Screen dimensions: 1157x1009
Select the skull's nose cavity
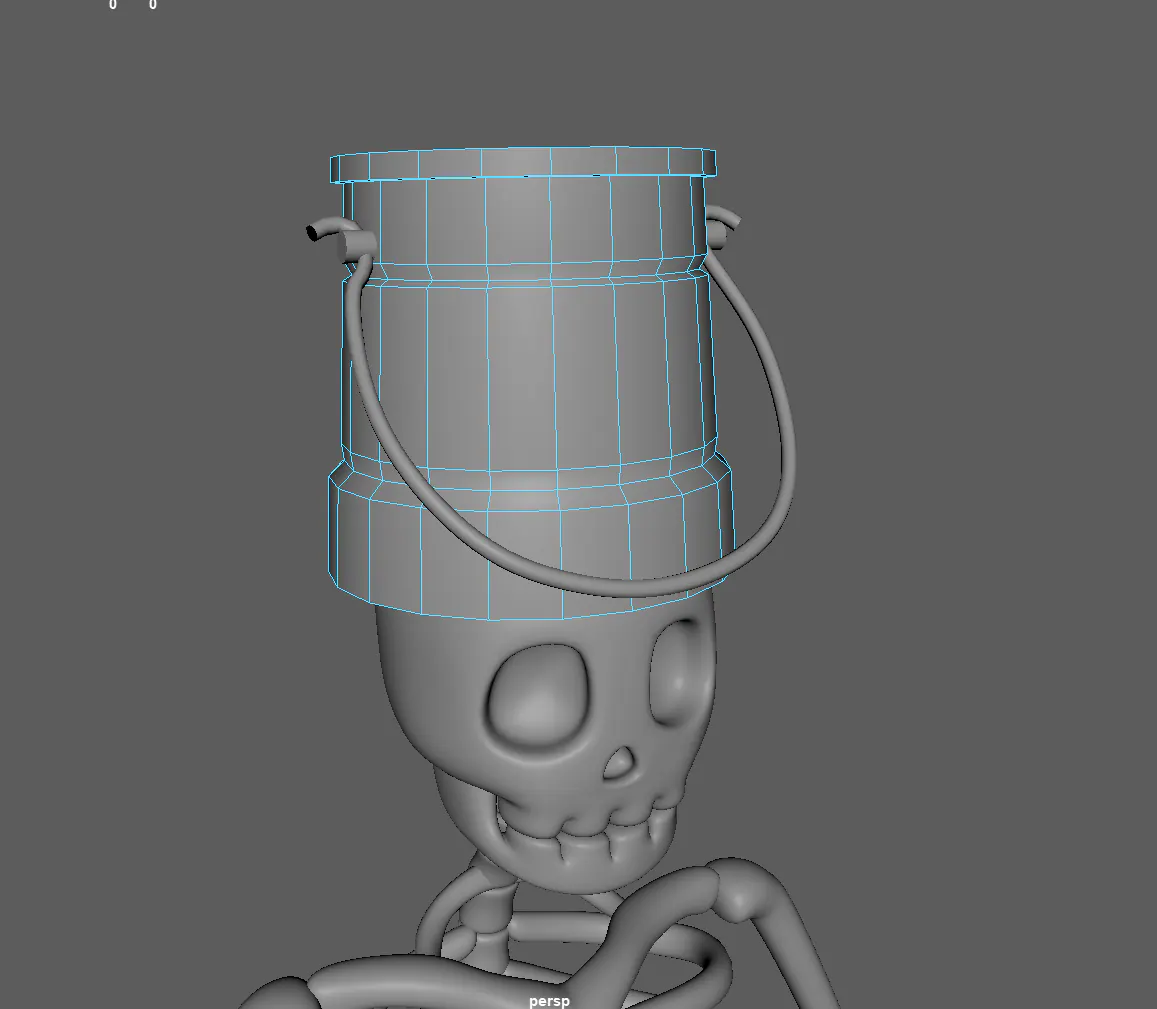point(619,765)
